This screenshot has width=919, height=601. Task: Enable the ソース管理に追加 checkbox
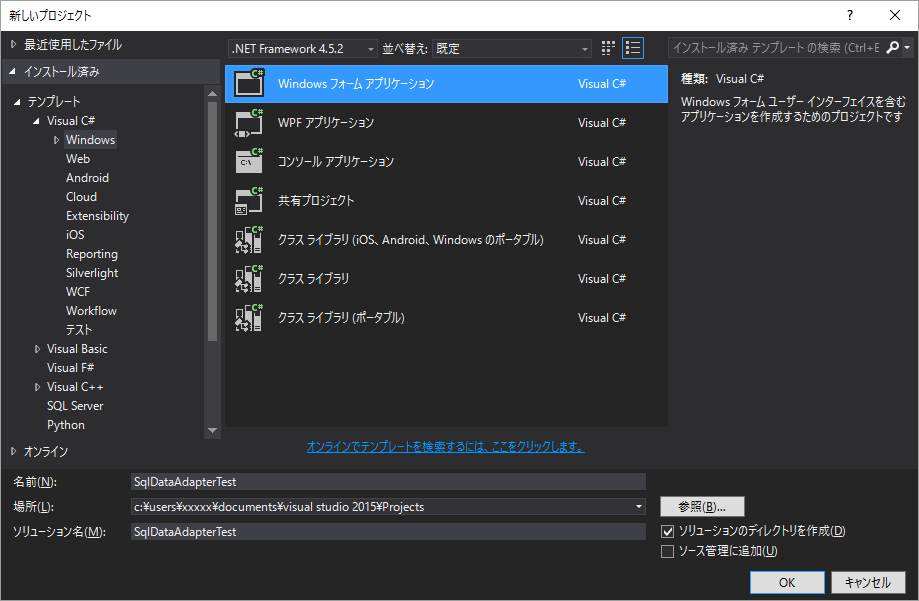(x=668, y=551)
